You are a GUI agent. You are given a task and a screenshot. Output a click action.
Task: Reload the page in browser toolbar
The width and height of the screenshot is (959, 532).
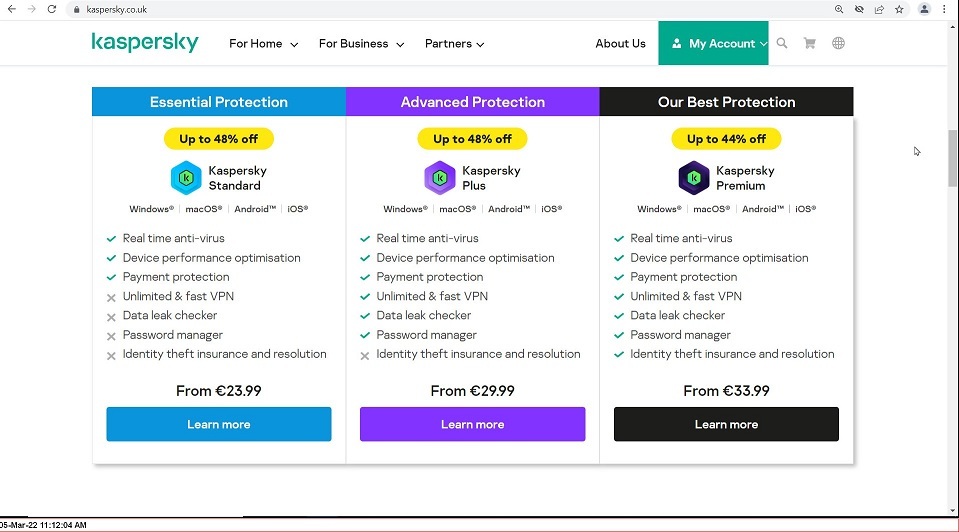click(x=52, y=9)
